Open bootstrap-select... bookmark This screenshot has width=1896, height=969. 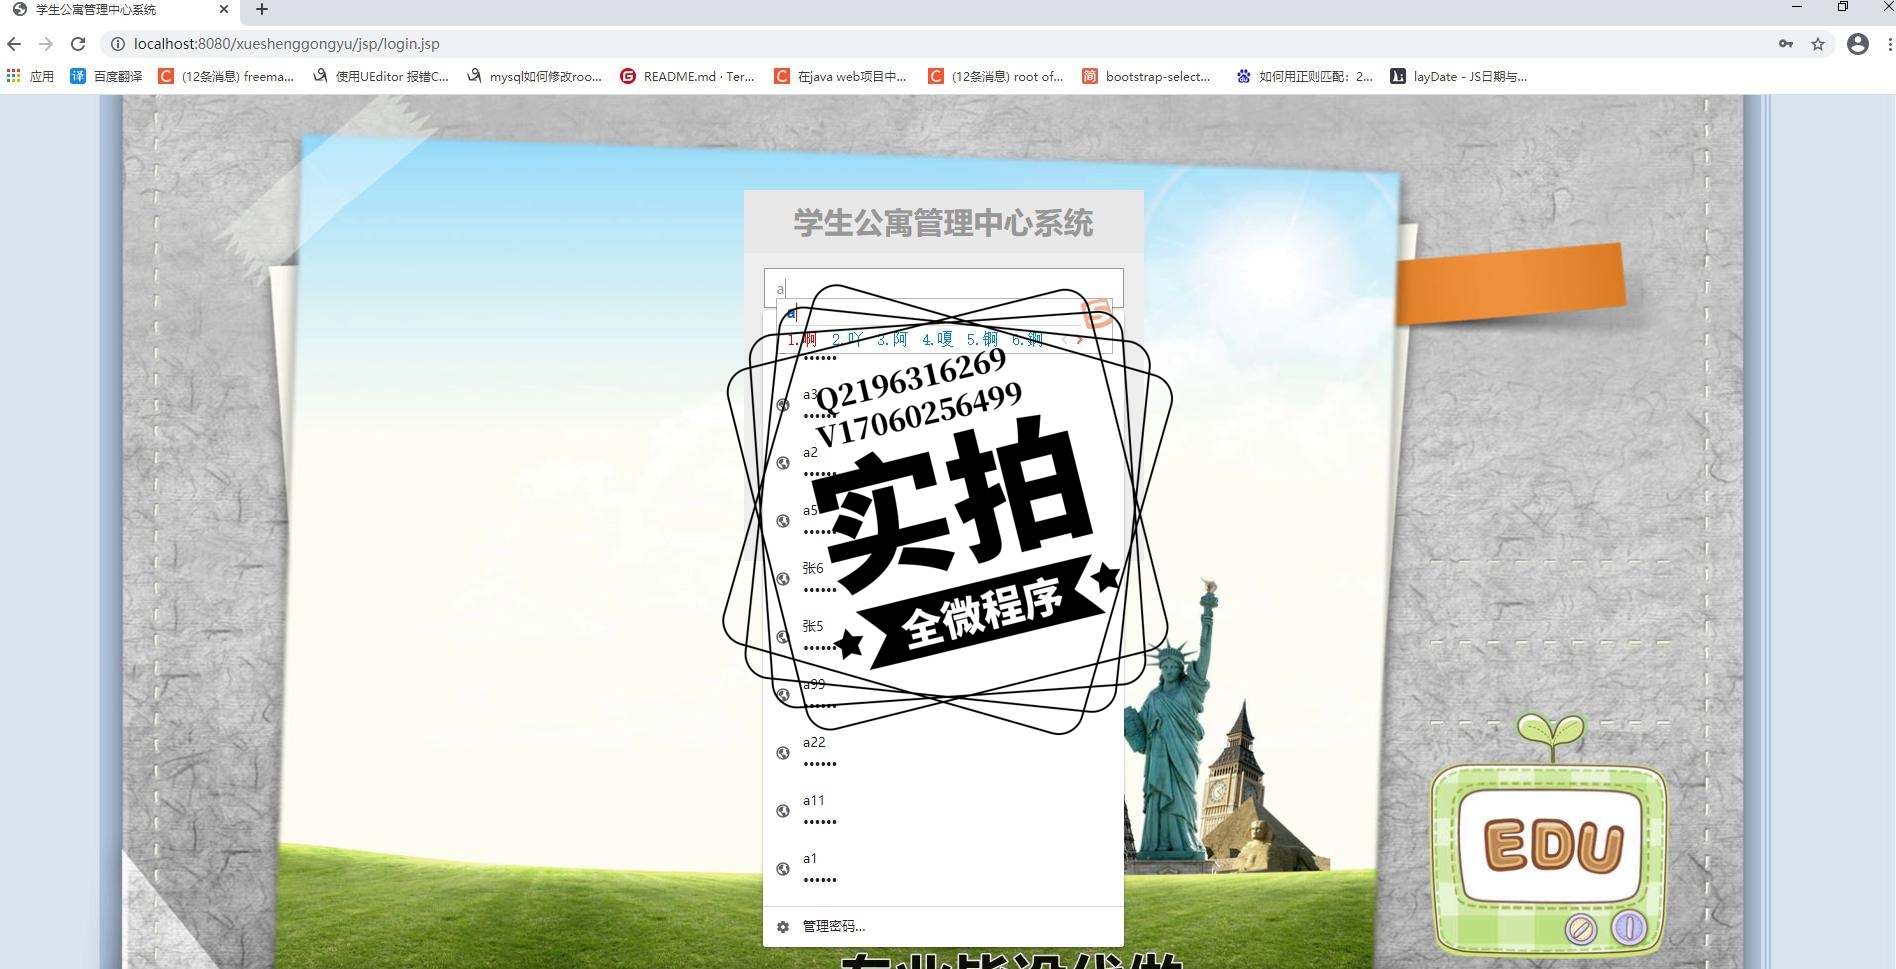click(x=1147, y=76)
